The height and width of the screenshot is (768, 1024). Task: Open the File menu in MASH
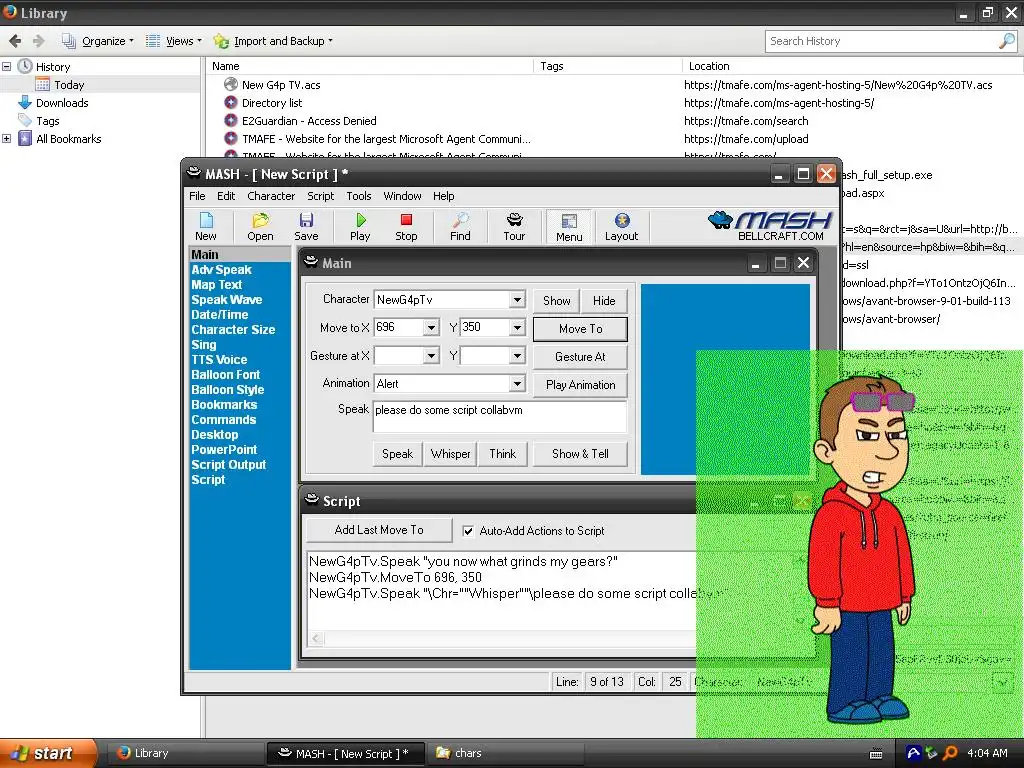(197, 196)
